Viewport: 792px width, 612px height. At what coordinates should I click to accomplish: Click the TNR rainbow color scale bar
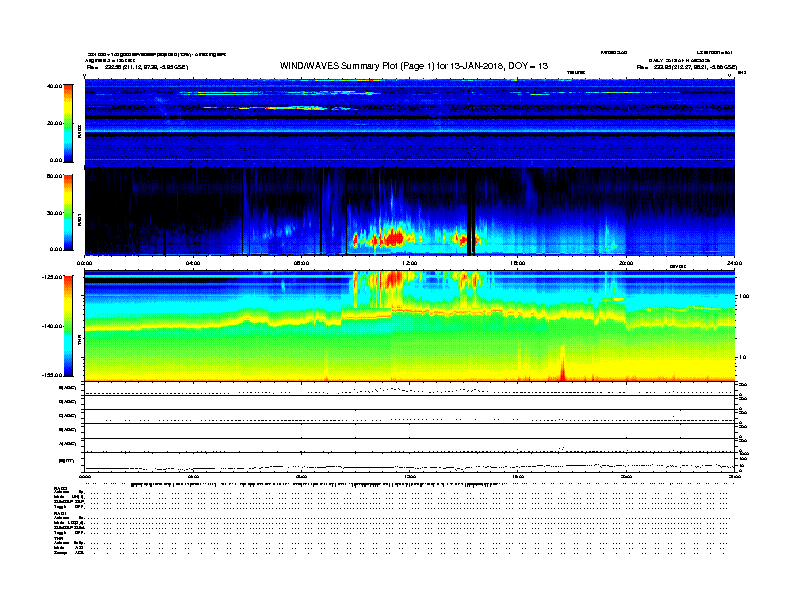coord(68,326)
